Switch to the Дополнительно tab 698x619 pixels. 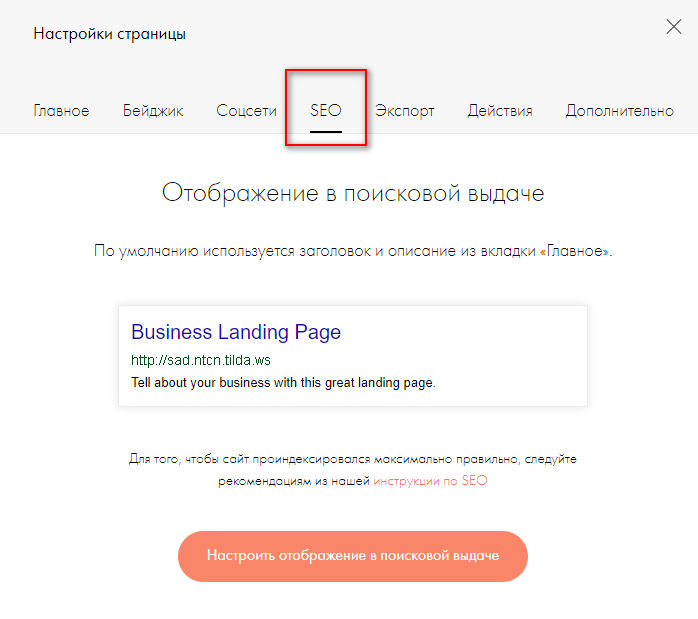(x=619, y=111)
